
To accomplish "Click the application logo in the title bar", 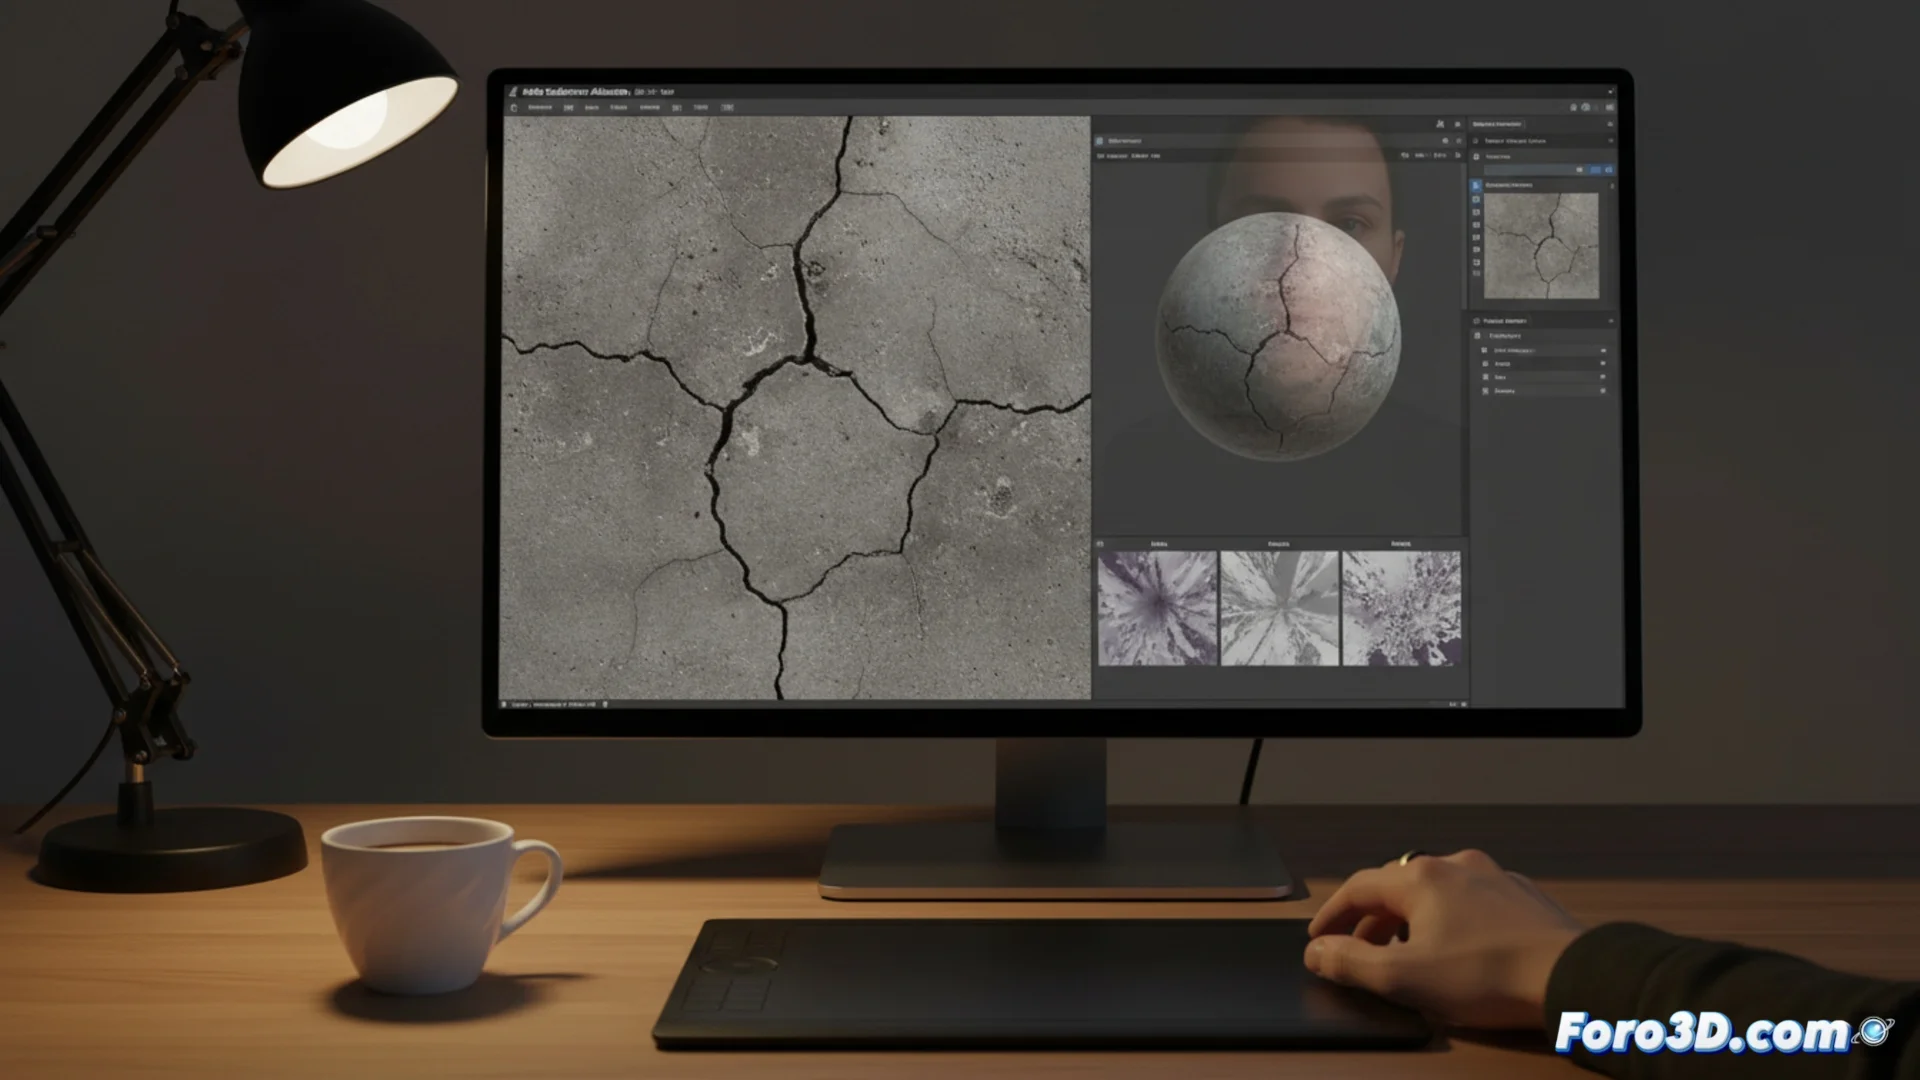I will pyautogui.click(x=513, y=91).
